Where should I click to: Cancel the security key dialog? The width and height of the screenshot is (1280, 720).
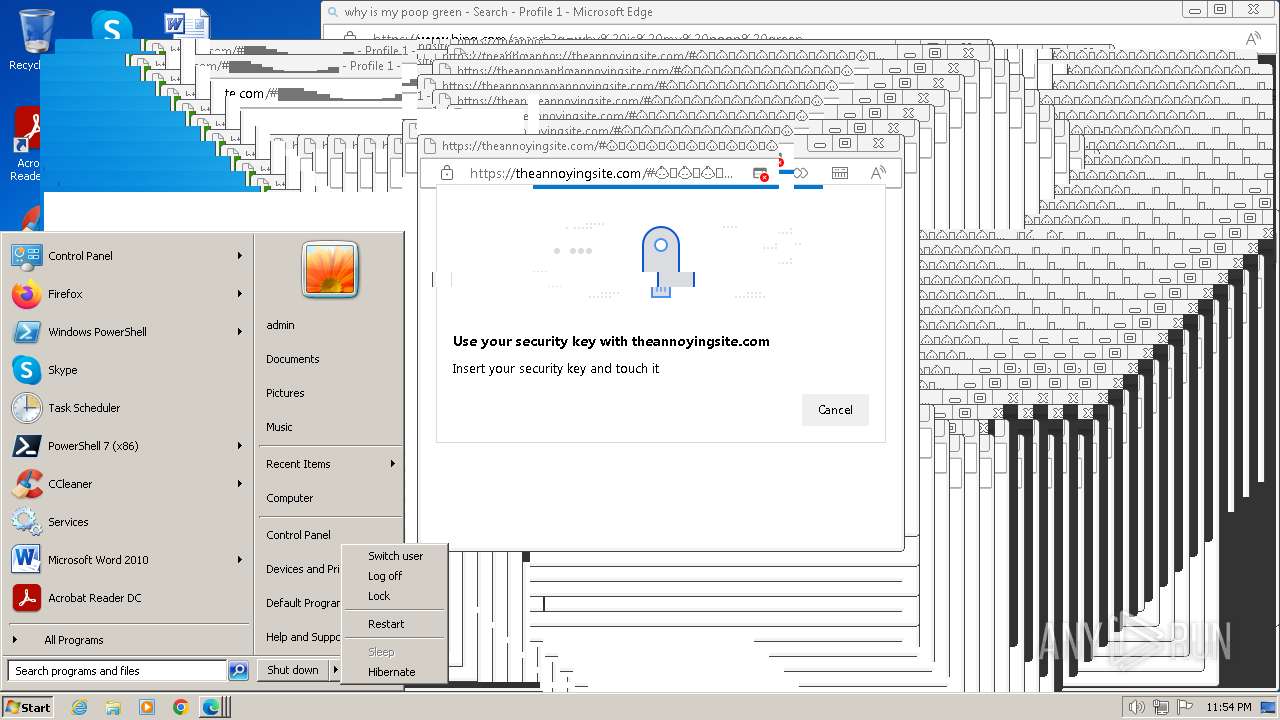tap(835, 410)
